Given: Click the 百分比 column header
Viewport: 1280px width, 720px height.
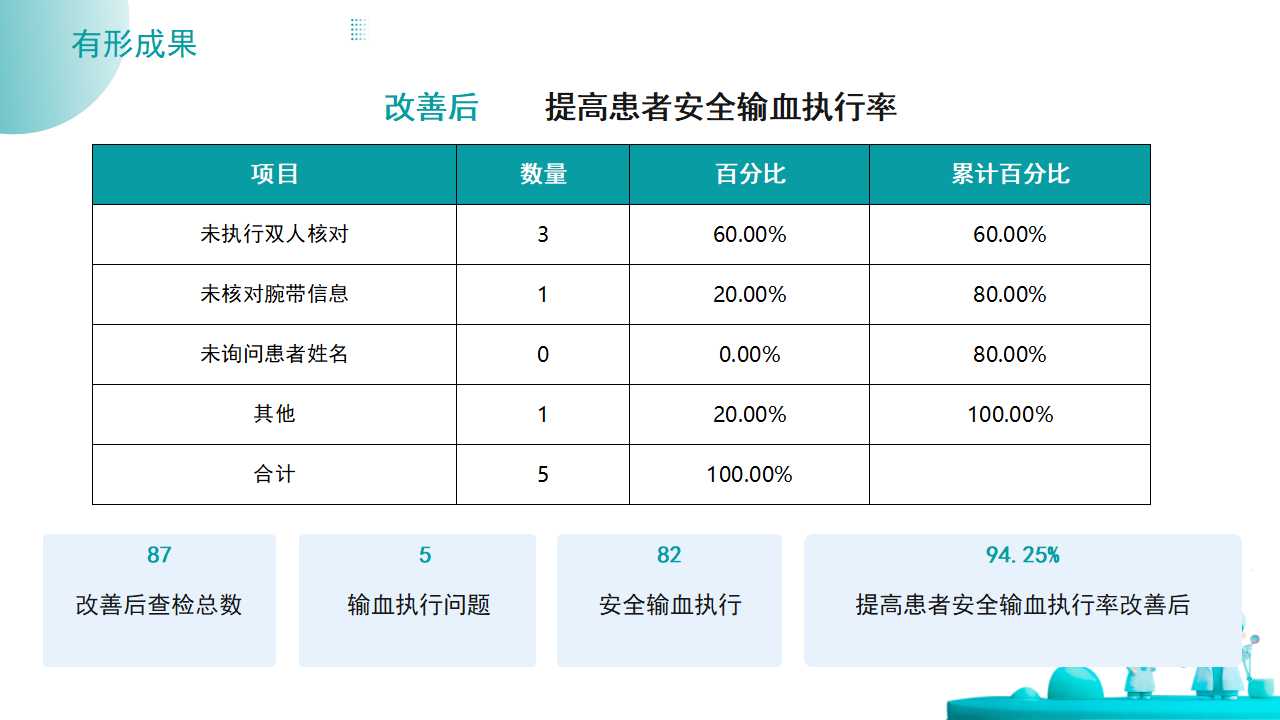Looking at the screenshot, I should [x=749, y=174].
